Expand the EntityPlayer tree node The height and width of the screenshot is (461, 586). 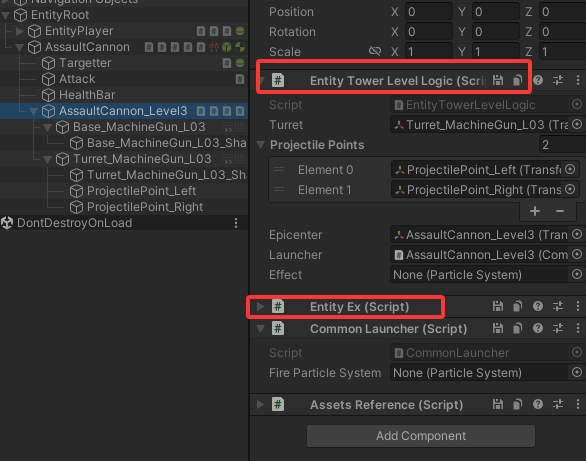(19, 31)
